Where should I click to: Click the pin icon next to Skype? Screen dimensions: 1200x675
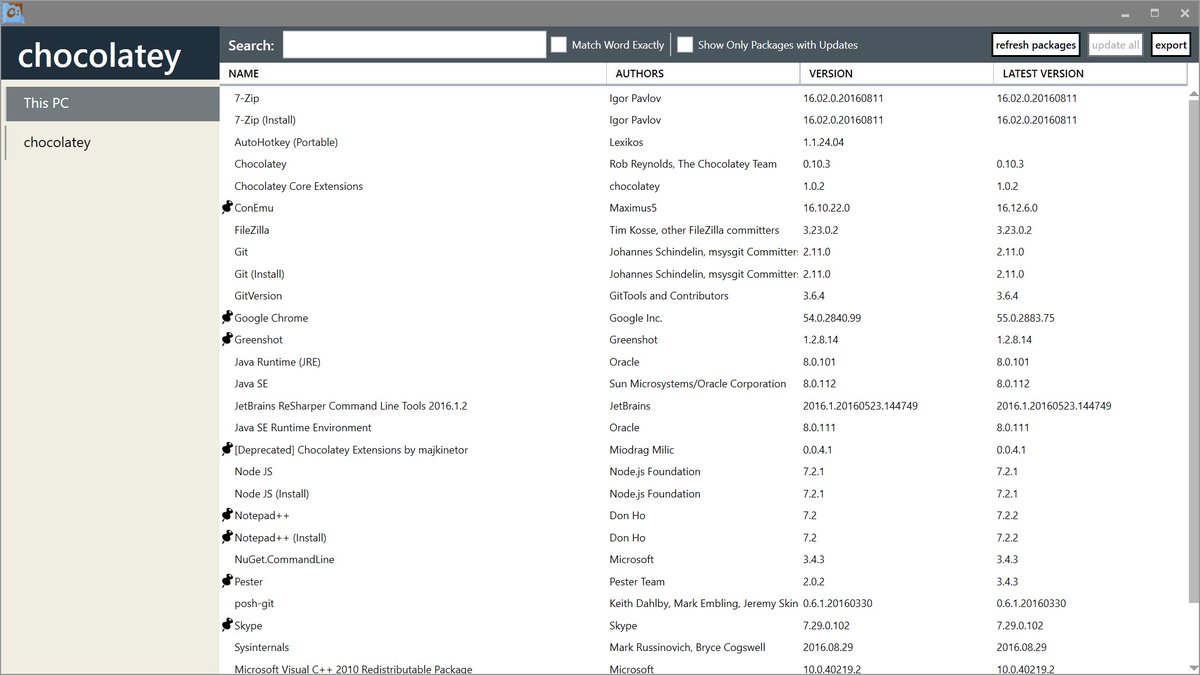(227, 626)
